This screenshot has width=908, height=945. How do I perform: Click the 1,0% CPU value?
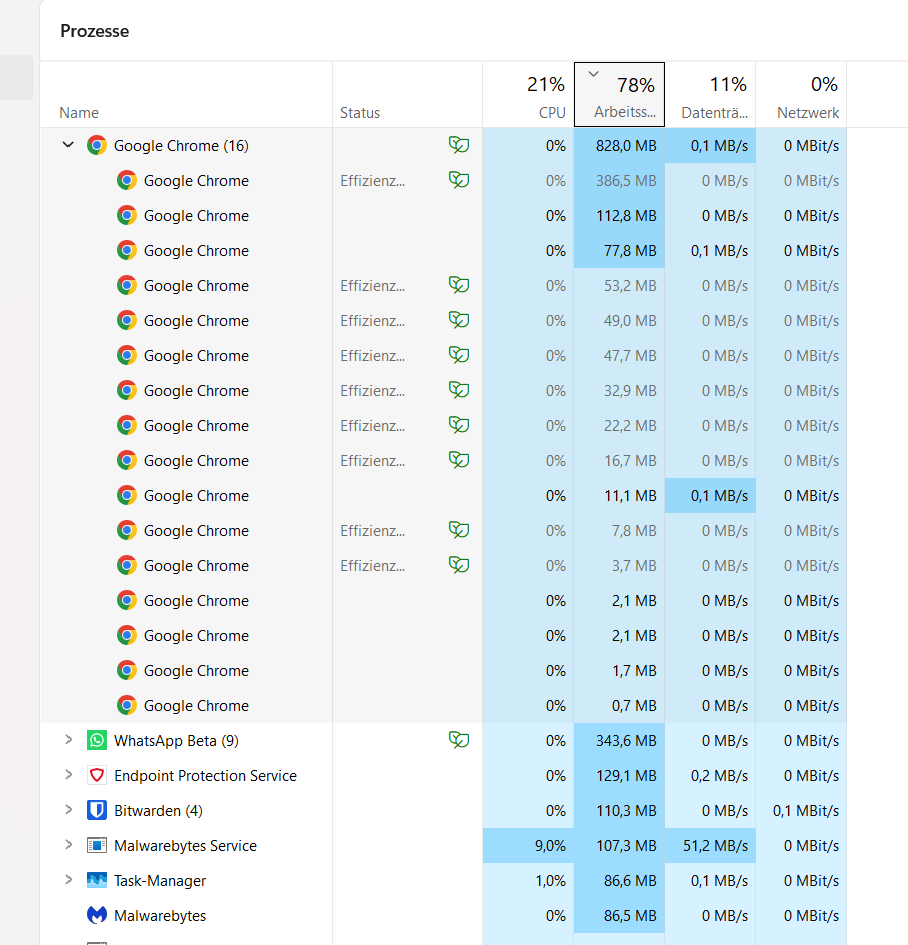coord(550,881)
